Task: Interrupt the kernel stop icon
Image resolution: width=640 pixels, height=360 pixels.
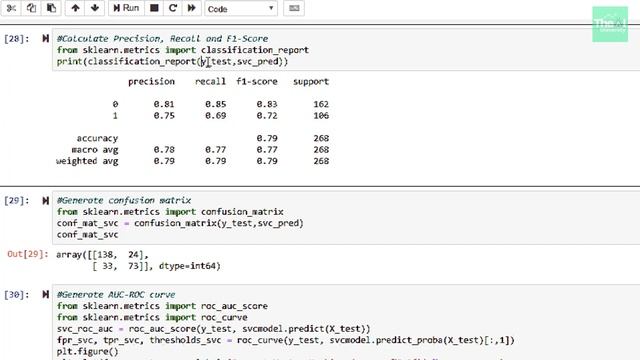Action: [x=154, y=8]
